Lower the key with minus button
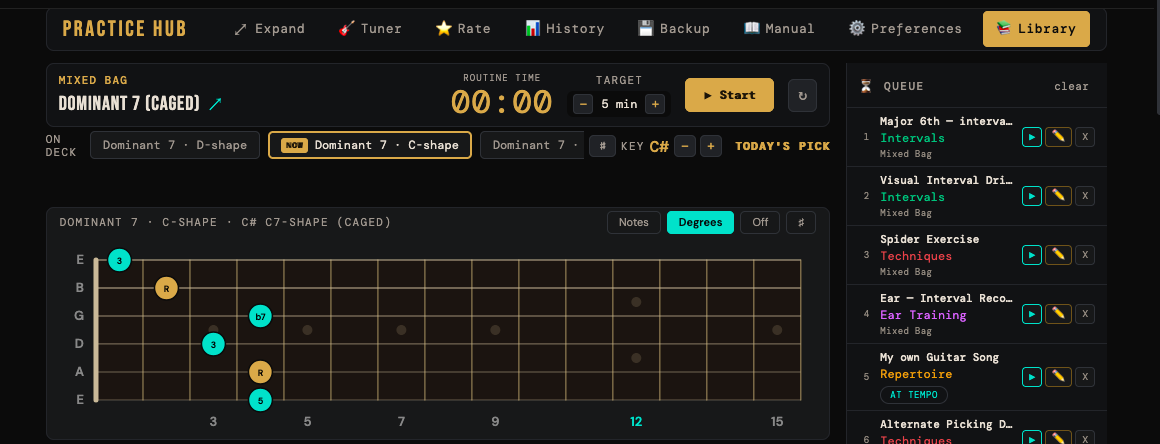This screenshot has height=444, width=1160. pos(685,146)
